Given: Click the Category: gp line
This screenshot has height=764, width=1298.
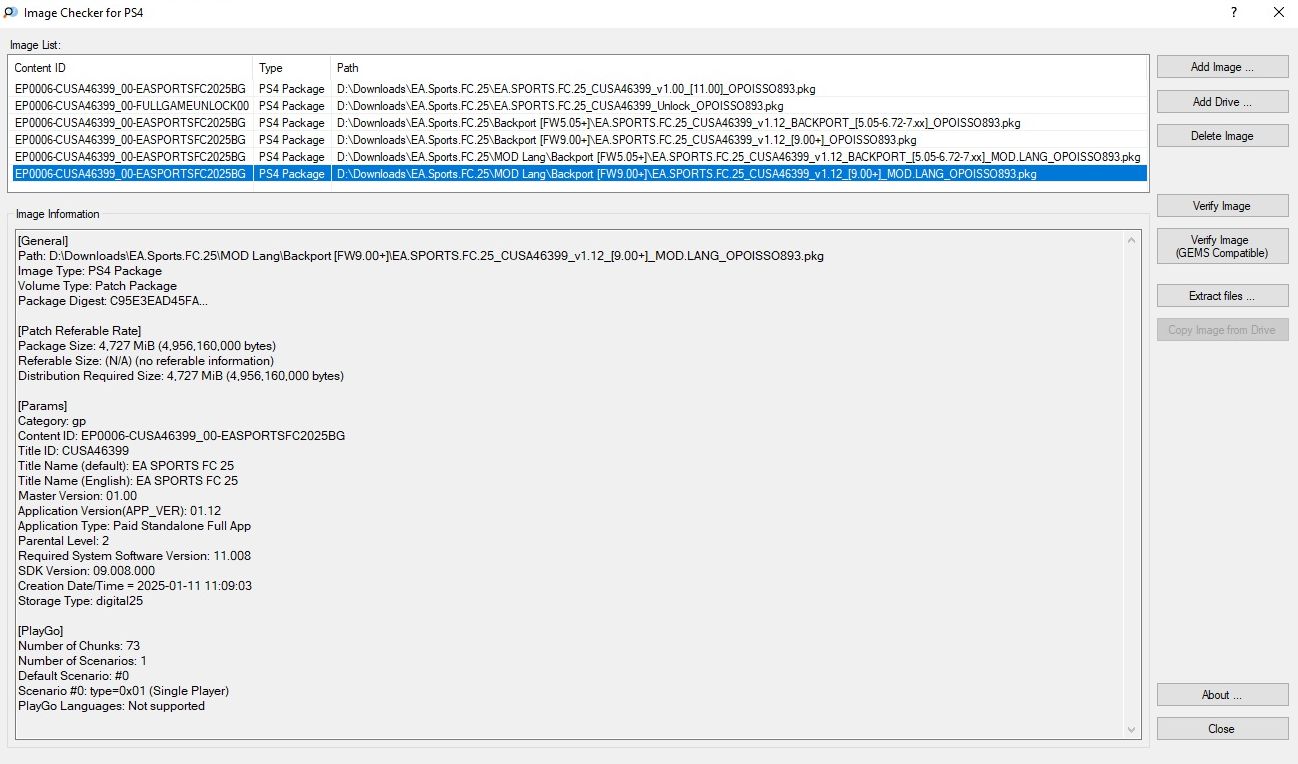Looking at the screenshot, I should coord(52,421).
